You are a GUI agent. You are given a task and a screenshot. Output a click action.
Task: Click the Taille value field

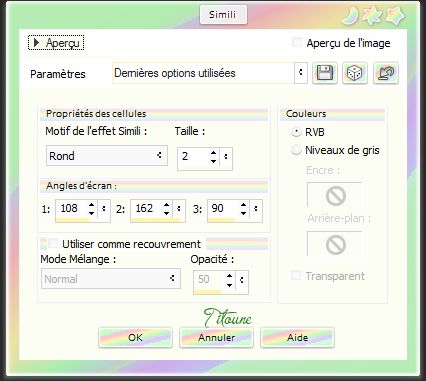[193, 156]
